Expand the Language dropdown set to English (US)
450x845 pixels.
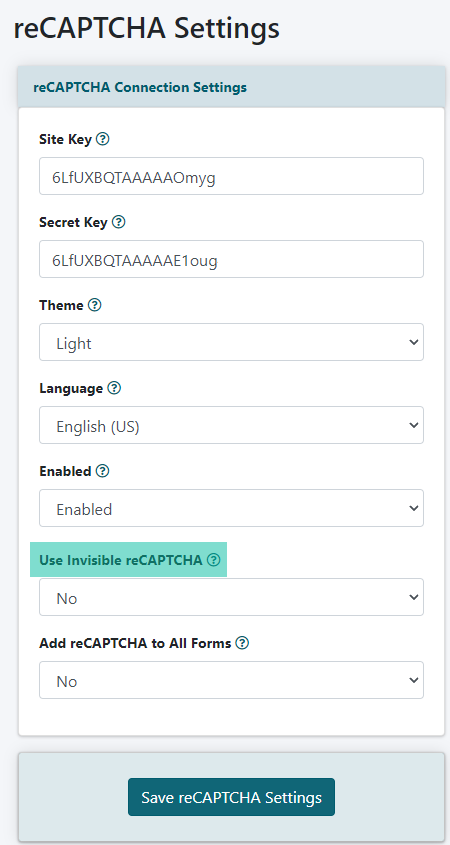point(231,425)
